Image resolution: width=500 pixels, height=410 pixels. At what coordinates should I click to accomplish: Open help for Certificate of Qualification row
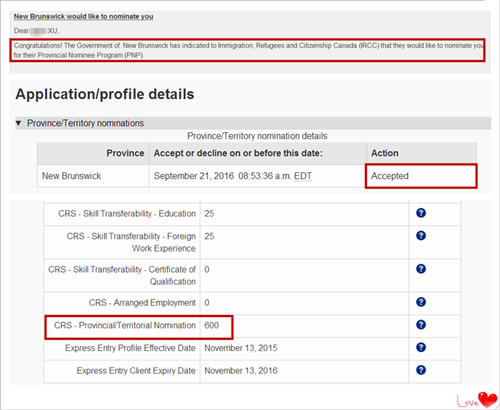click(421, 269)
